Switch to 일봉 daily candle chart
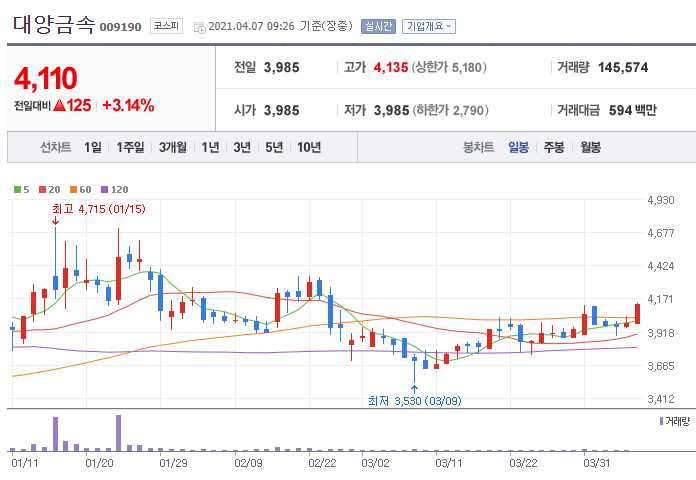 [518, 147]
